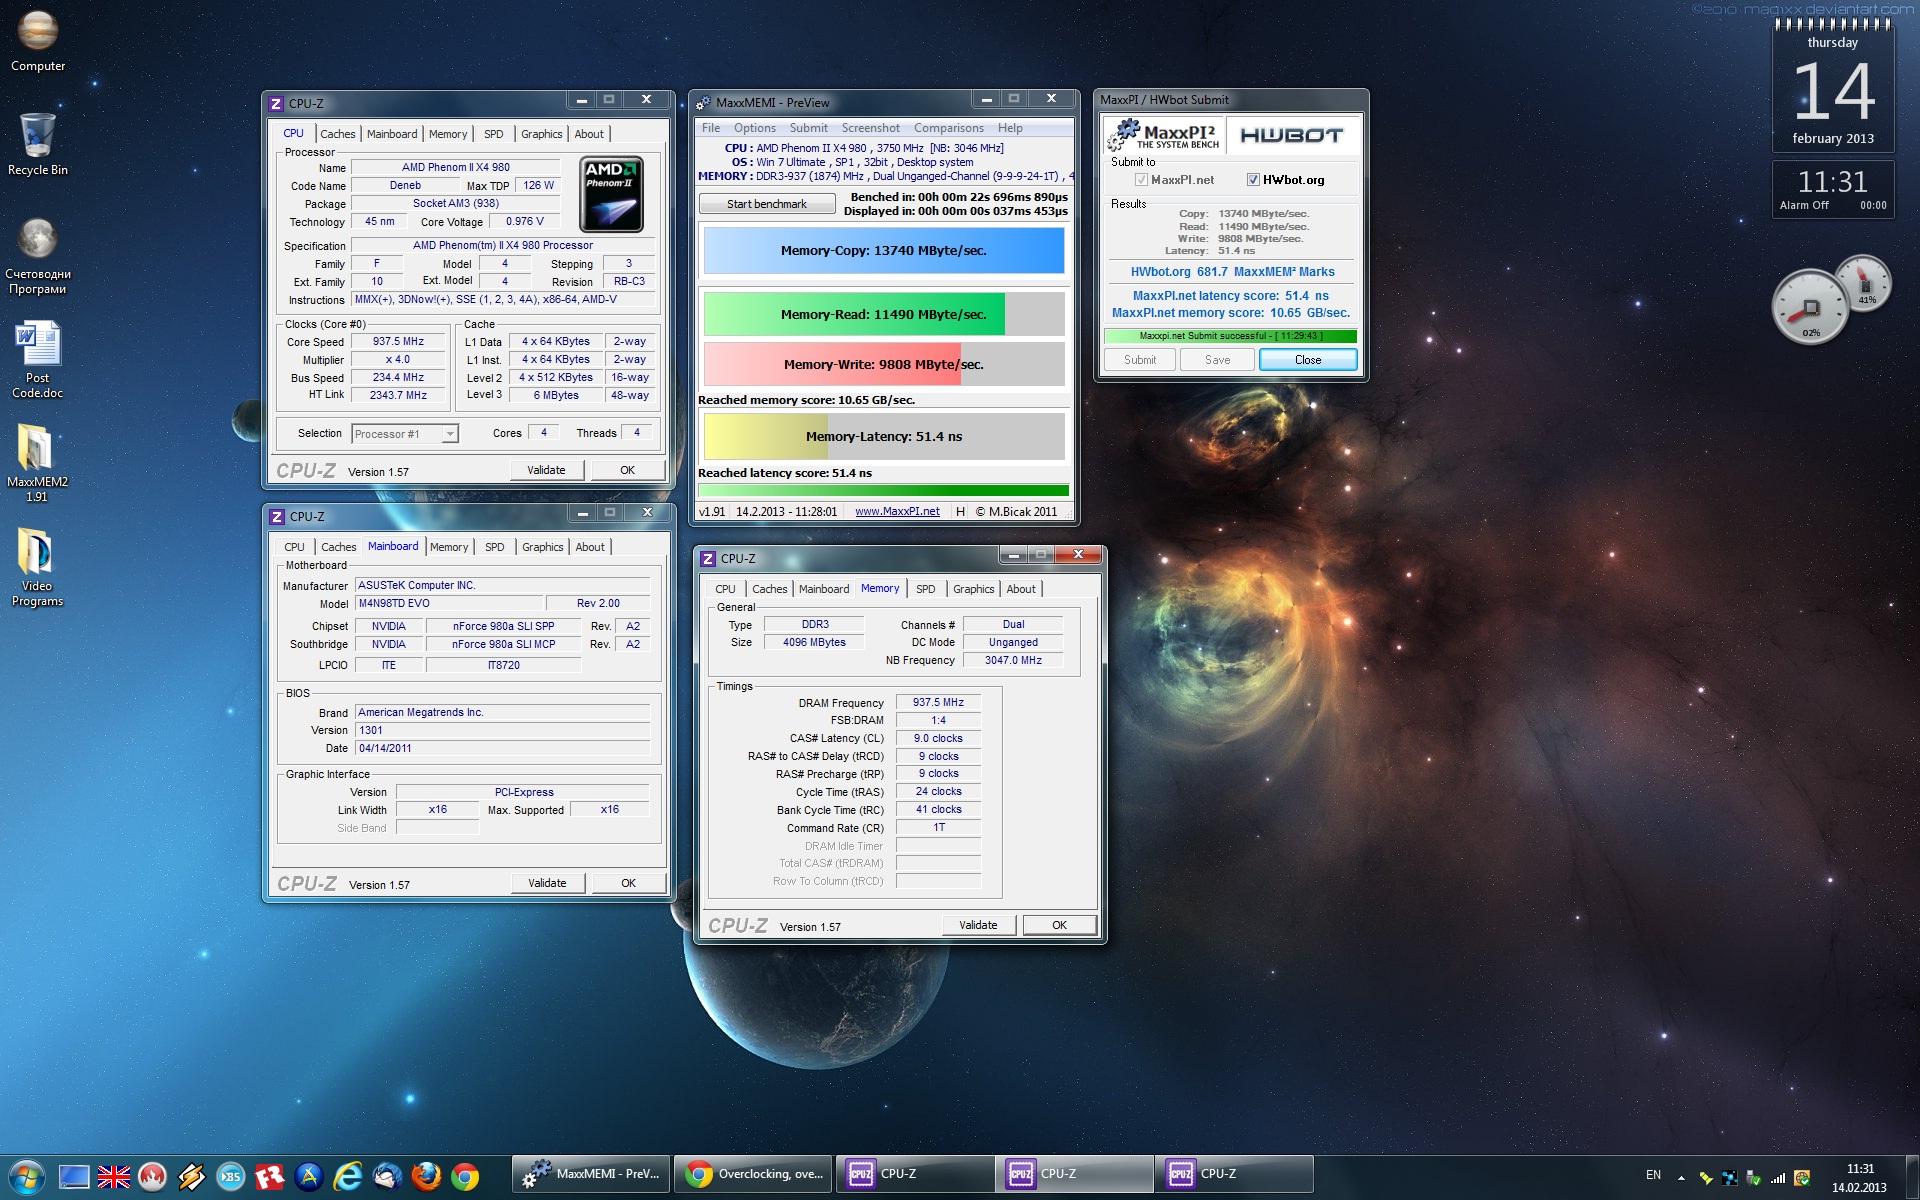Click OK in the CPU-Z window showing the Mainboard tab
The image size is (1920, 1200).
pyautogui.click(x=628, y=883)
